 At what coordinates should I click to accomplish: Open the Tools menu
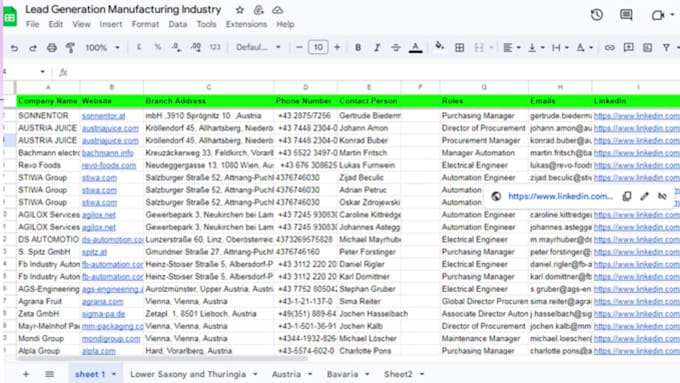click(206, 24)
